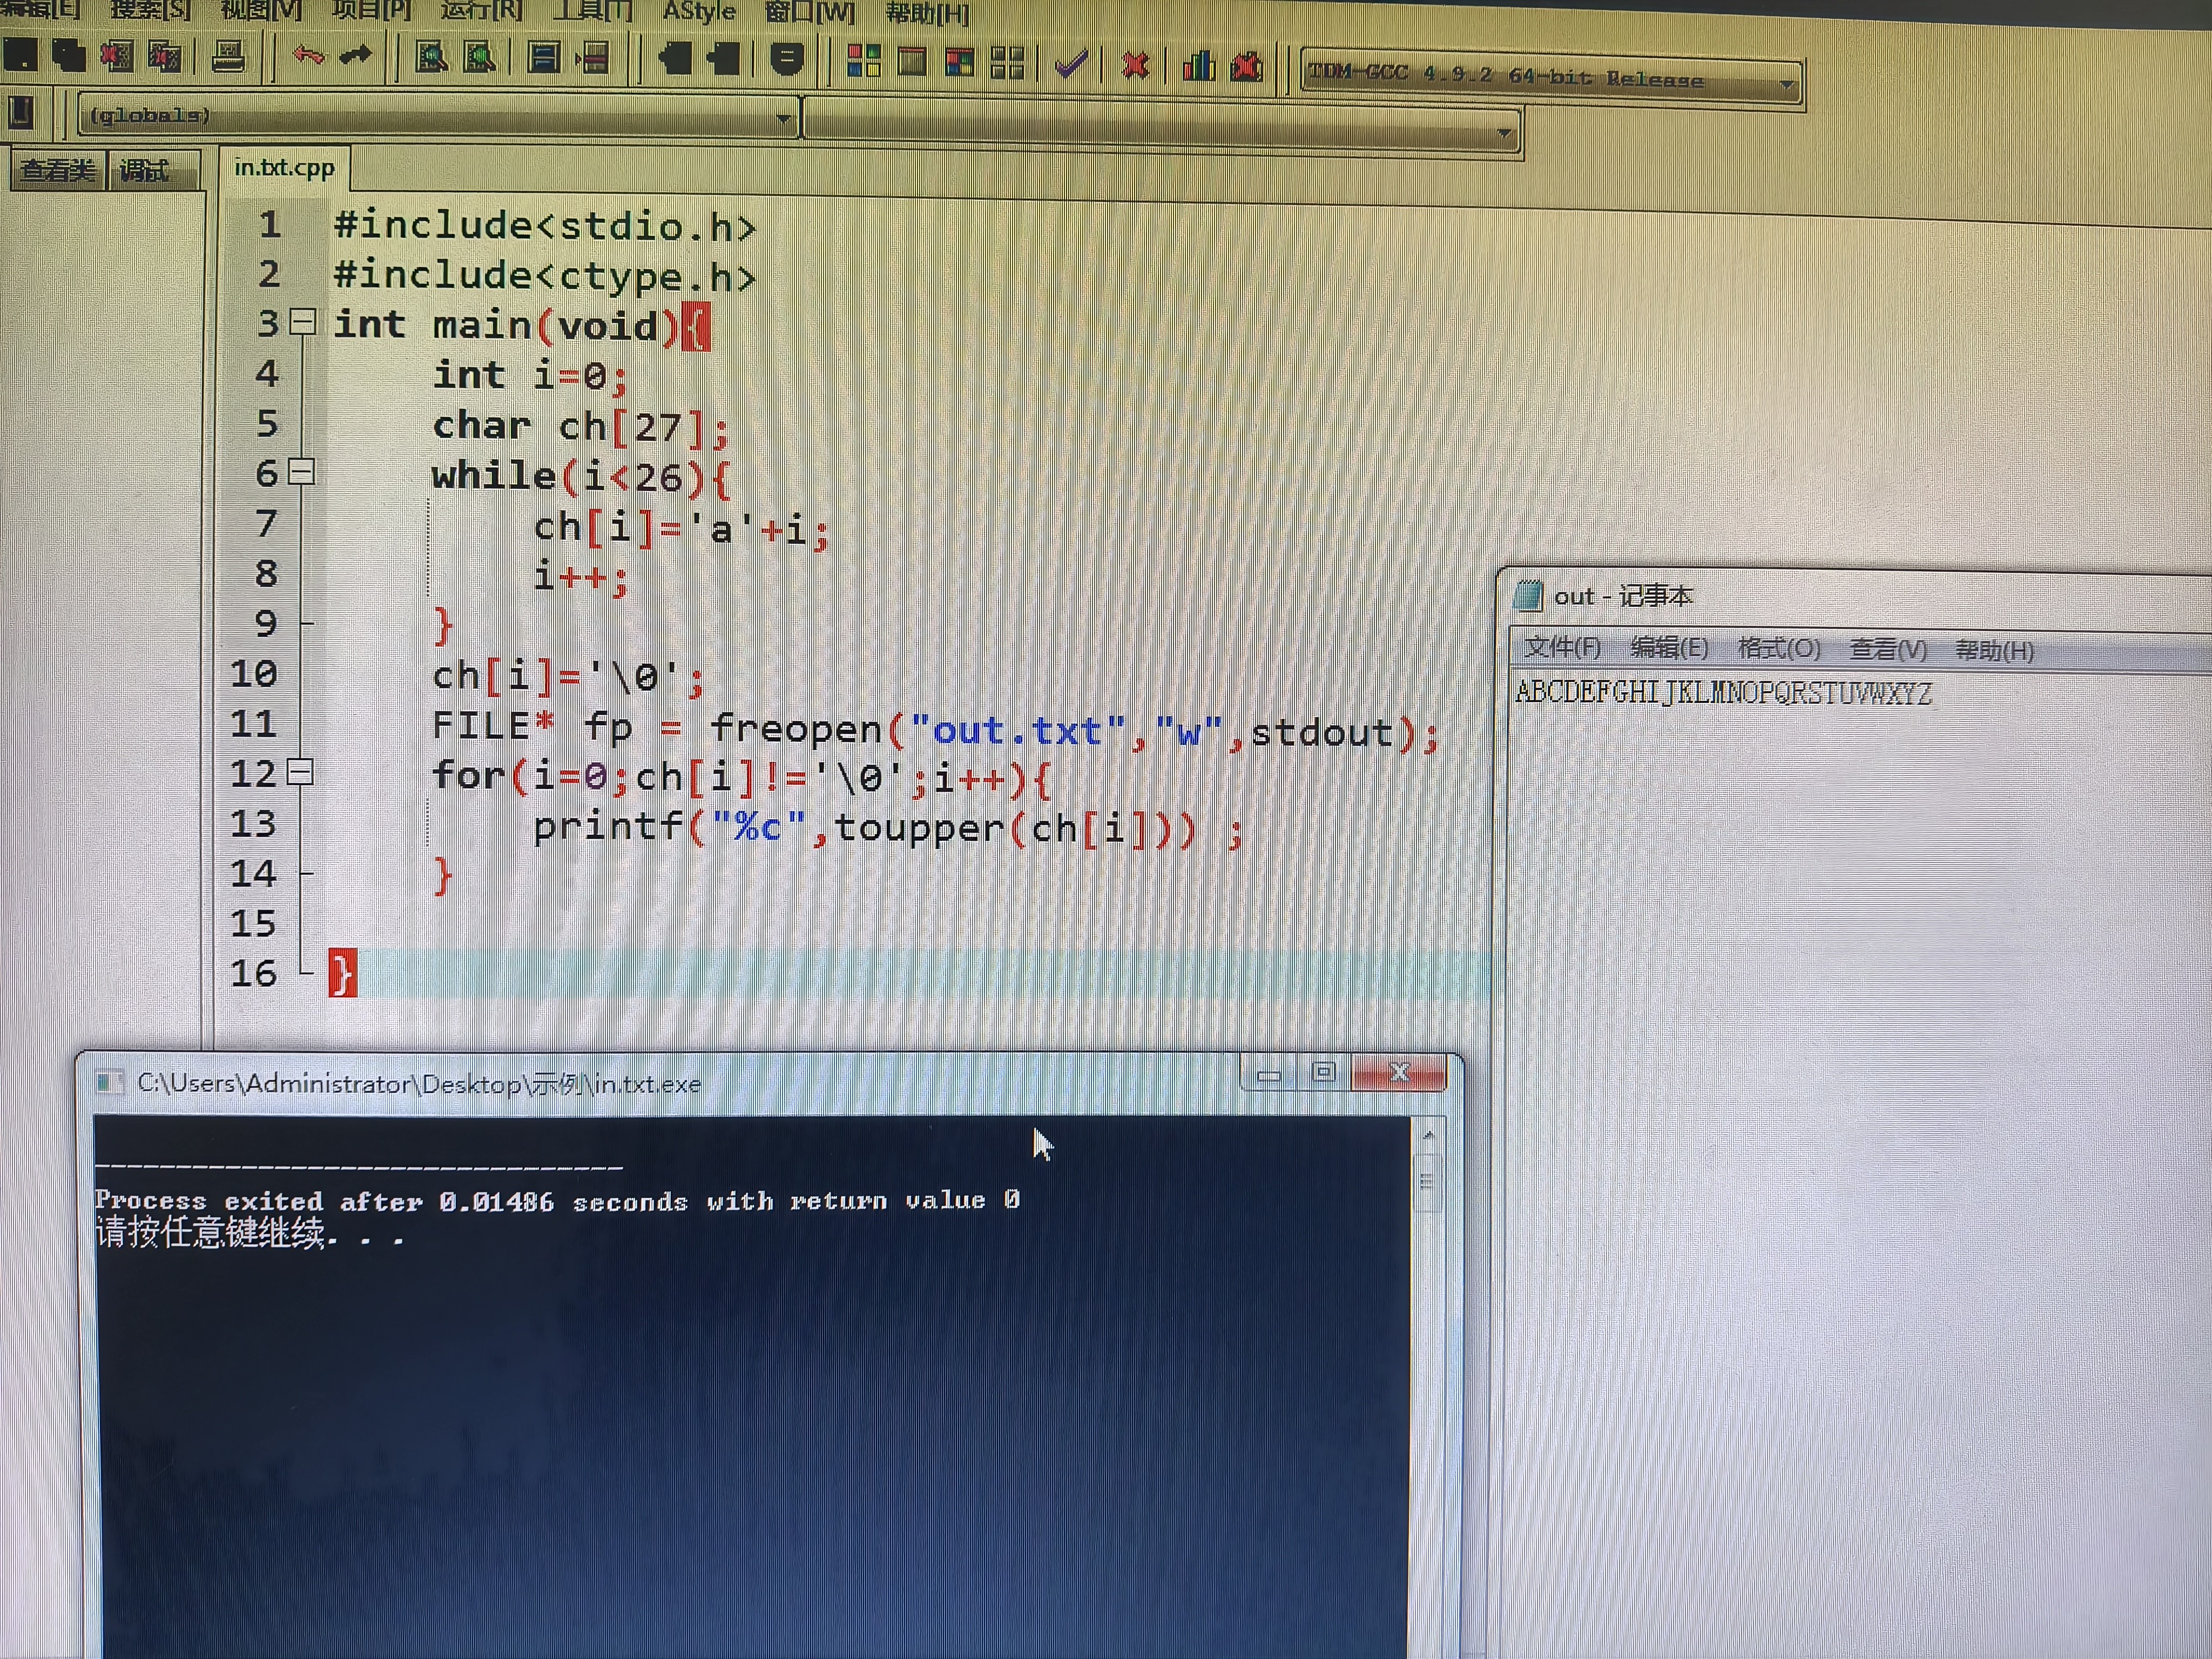Click the Undo arrow toolbar icon
The image size is (2212, 1659).
coord(308,56)
